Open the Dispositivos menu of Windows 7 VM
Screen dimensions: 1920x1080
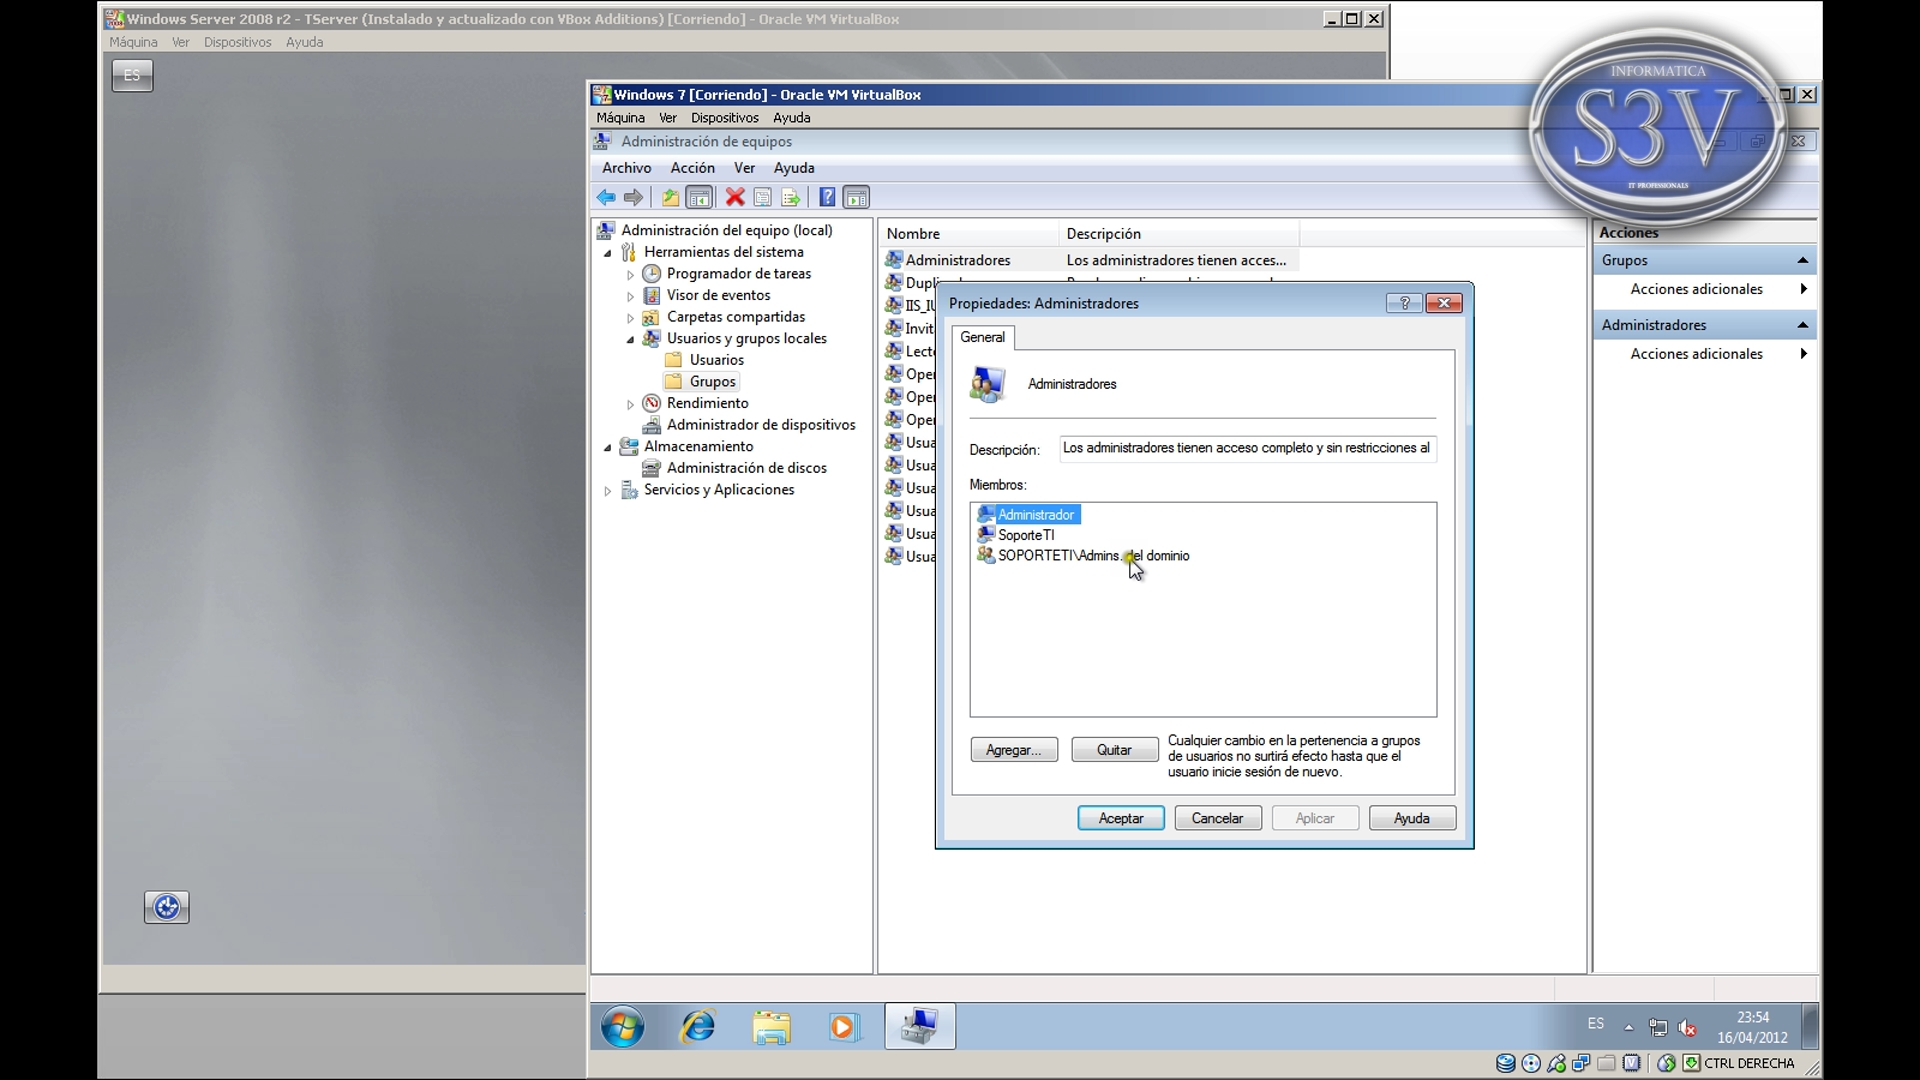[724, 118]
